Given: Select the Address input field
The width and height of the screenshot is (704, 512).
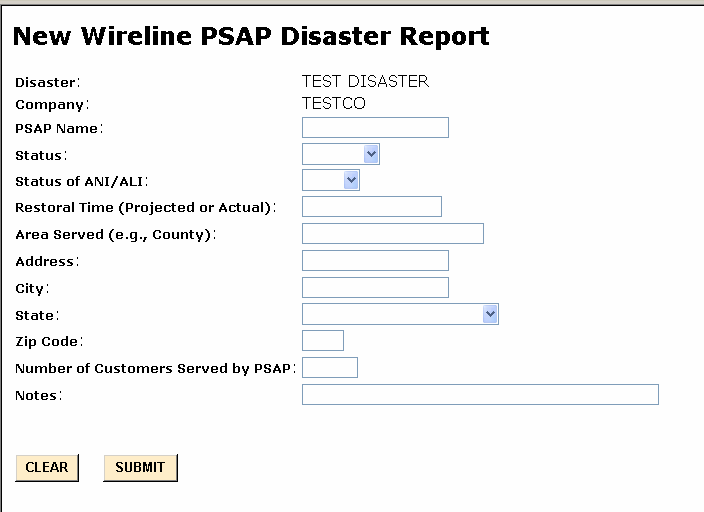Looking at the screenshot, I should (x=375, y=260).
